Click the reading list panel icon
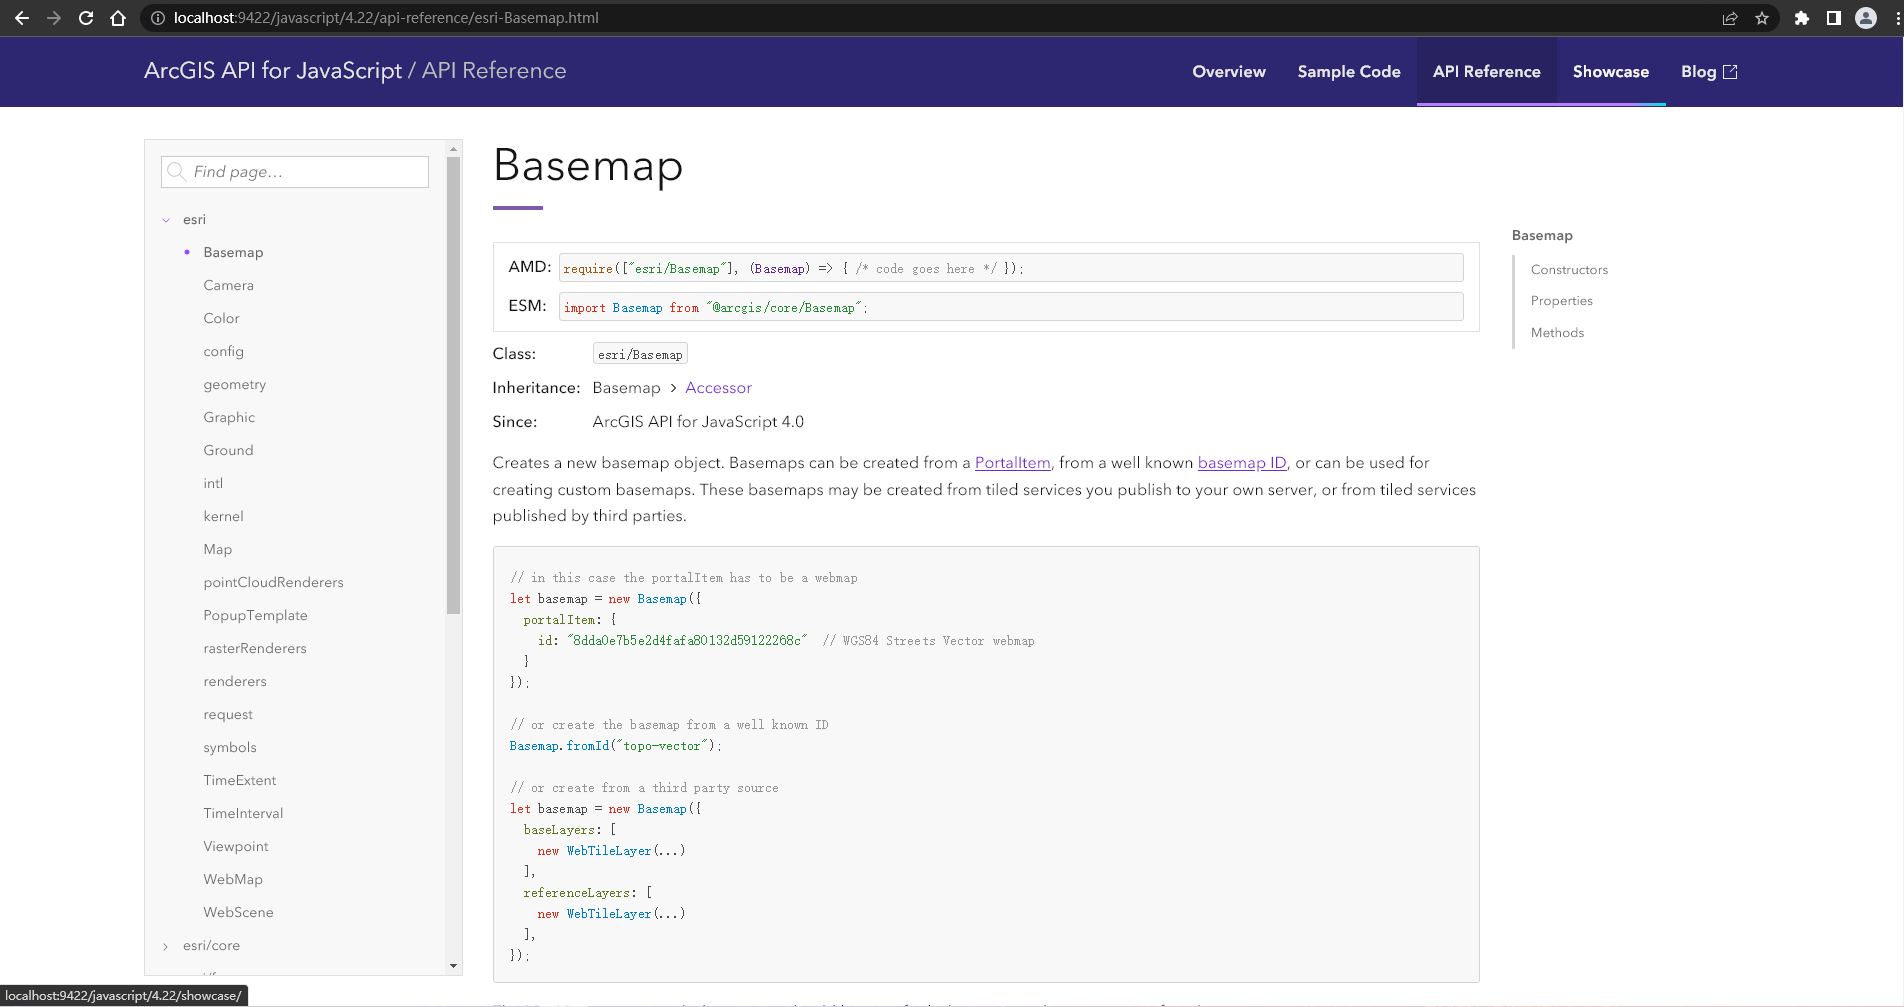 [x=1834, y=17]
